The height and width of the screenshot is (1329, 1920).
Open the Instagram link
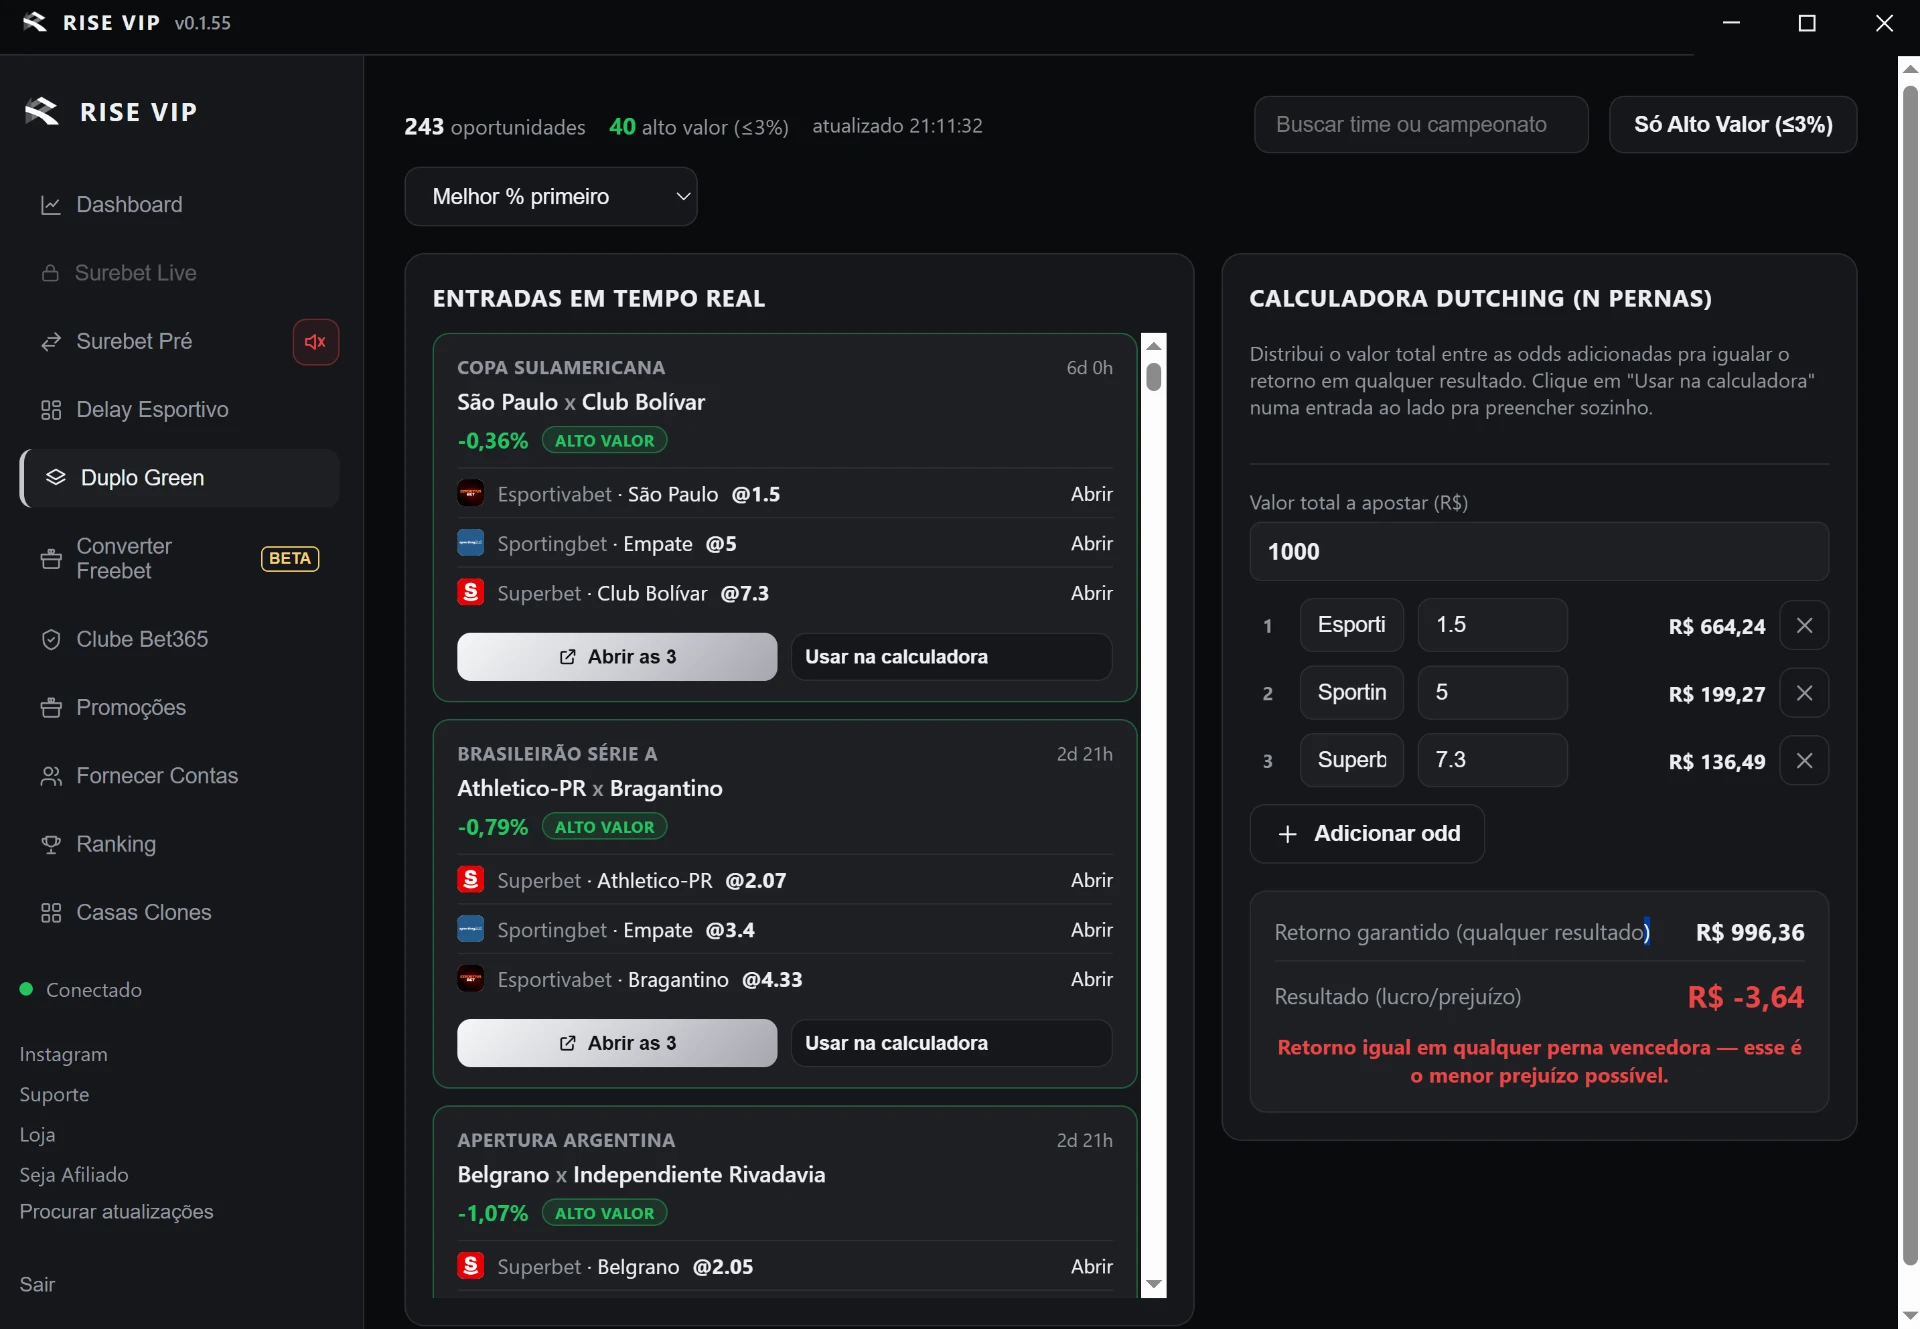[x=63, y=1055]
